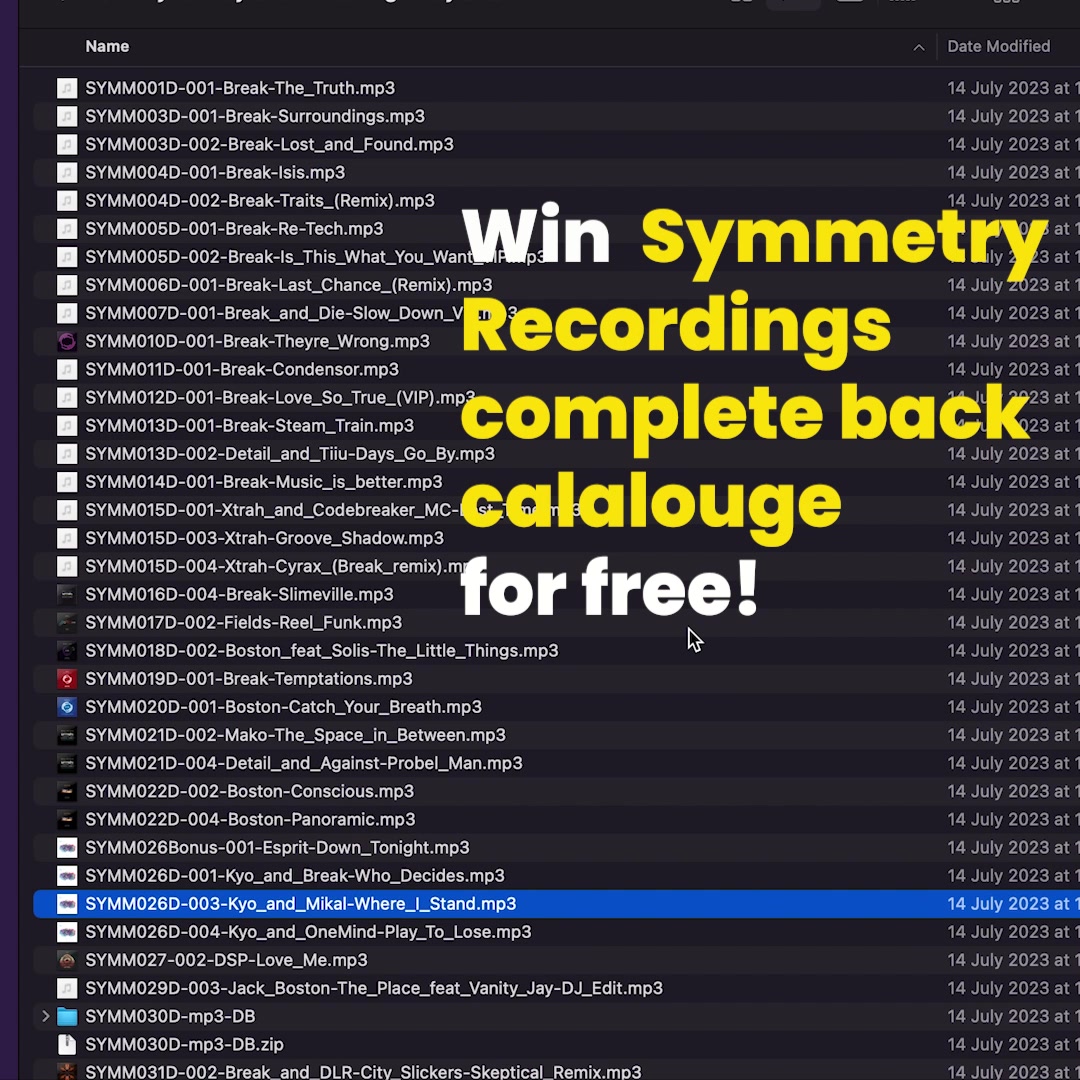Sort by the Date Modified column header
Image resolution: width=1080 pixels, height=1080 pixels.
[x=999, y=47]
